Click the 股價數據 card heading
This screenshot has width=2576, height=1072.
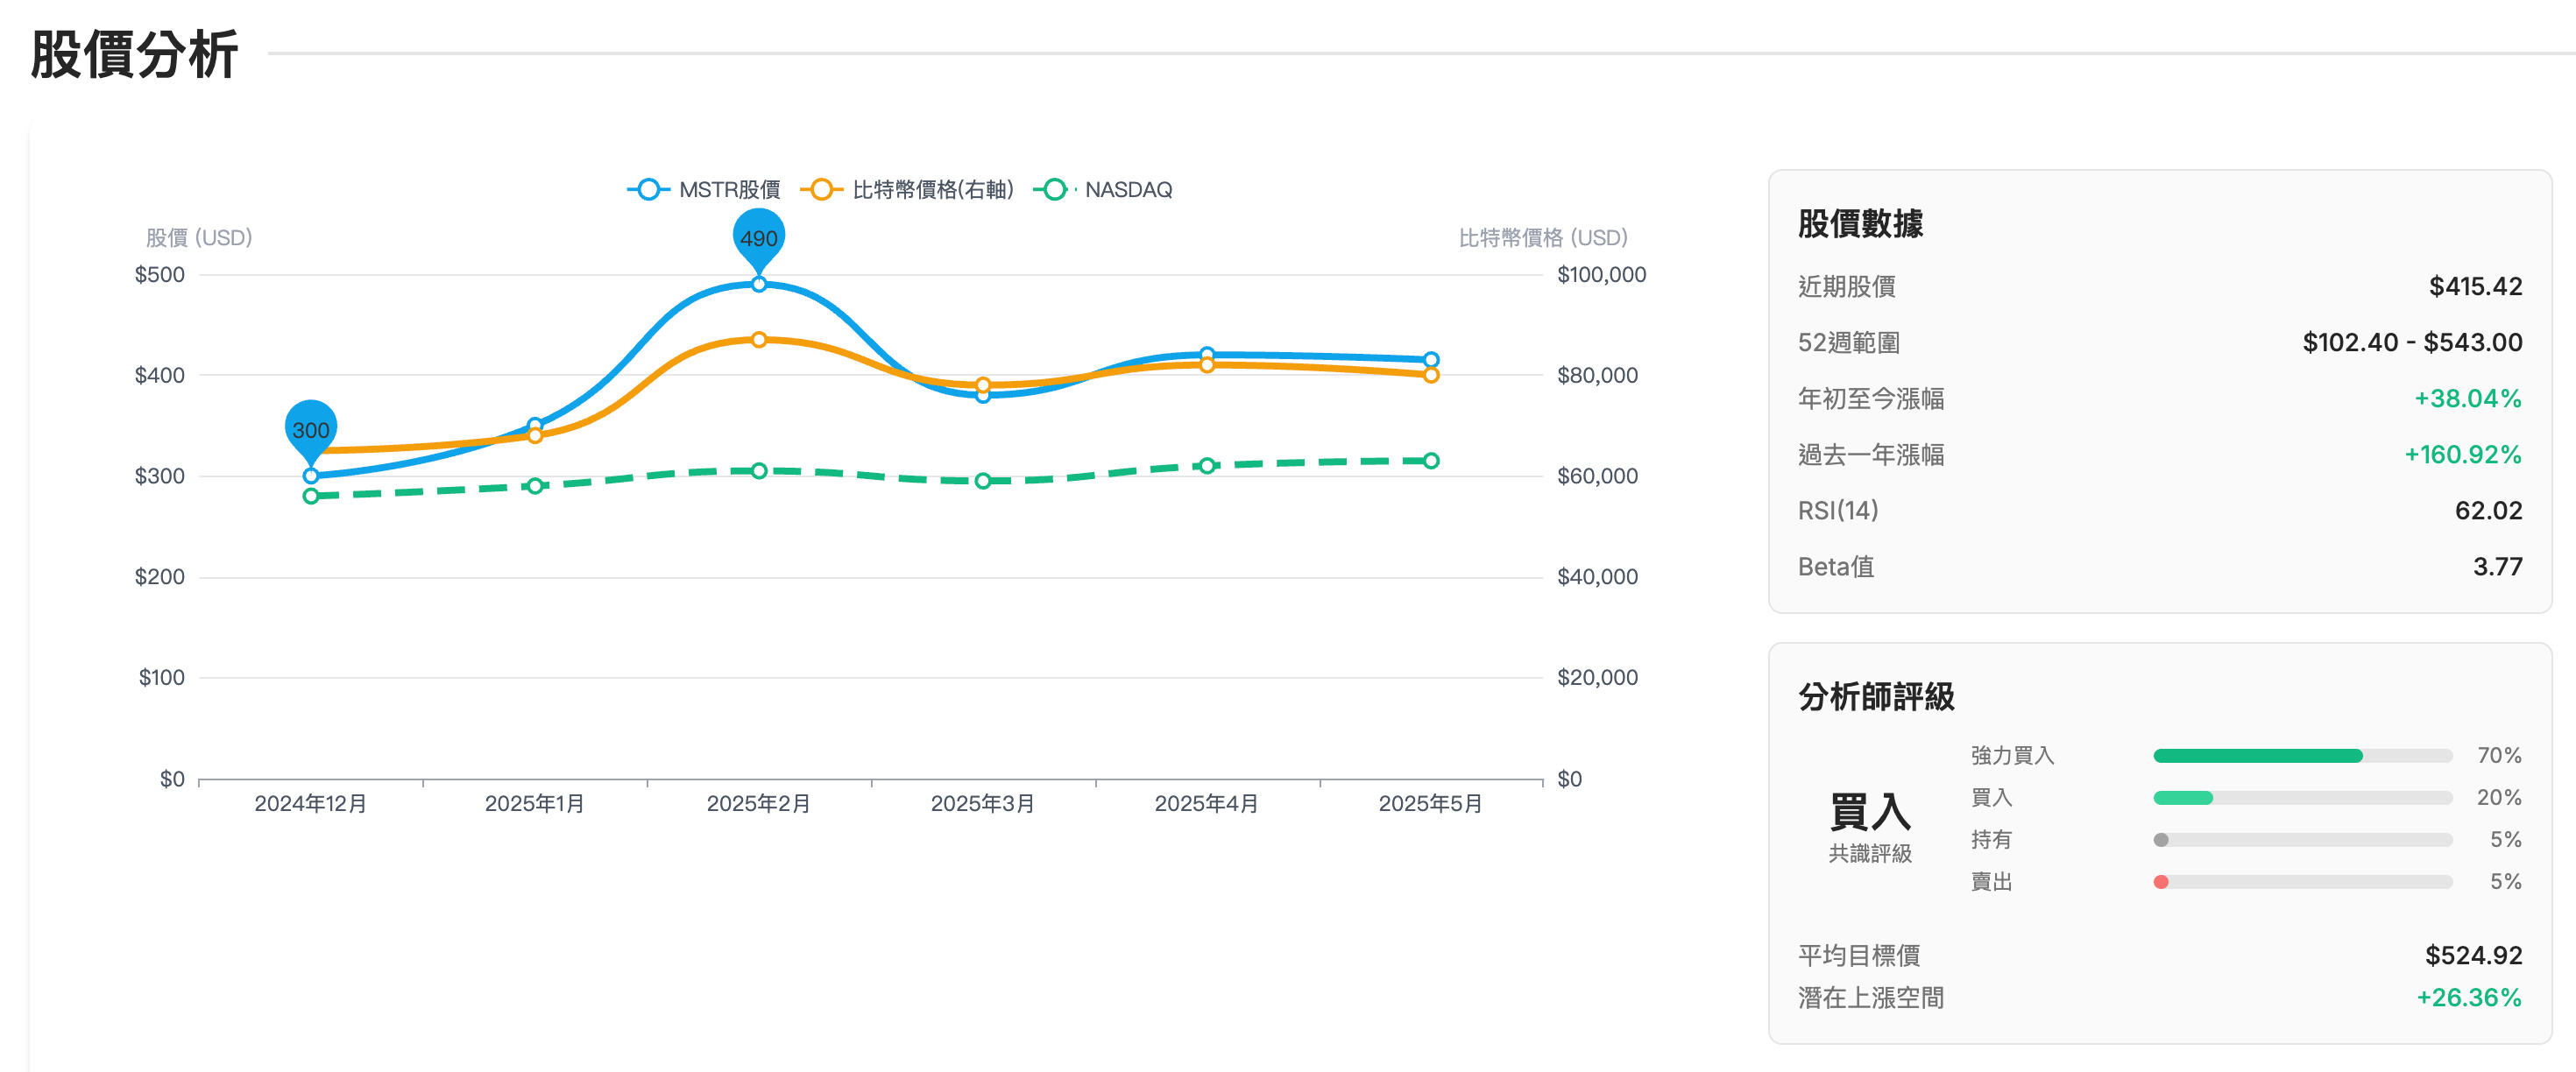(1860, 224)
